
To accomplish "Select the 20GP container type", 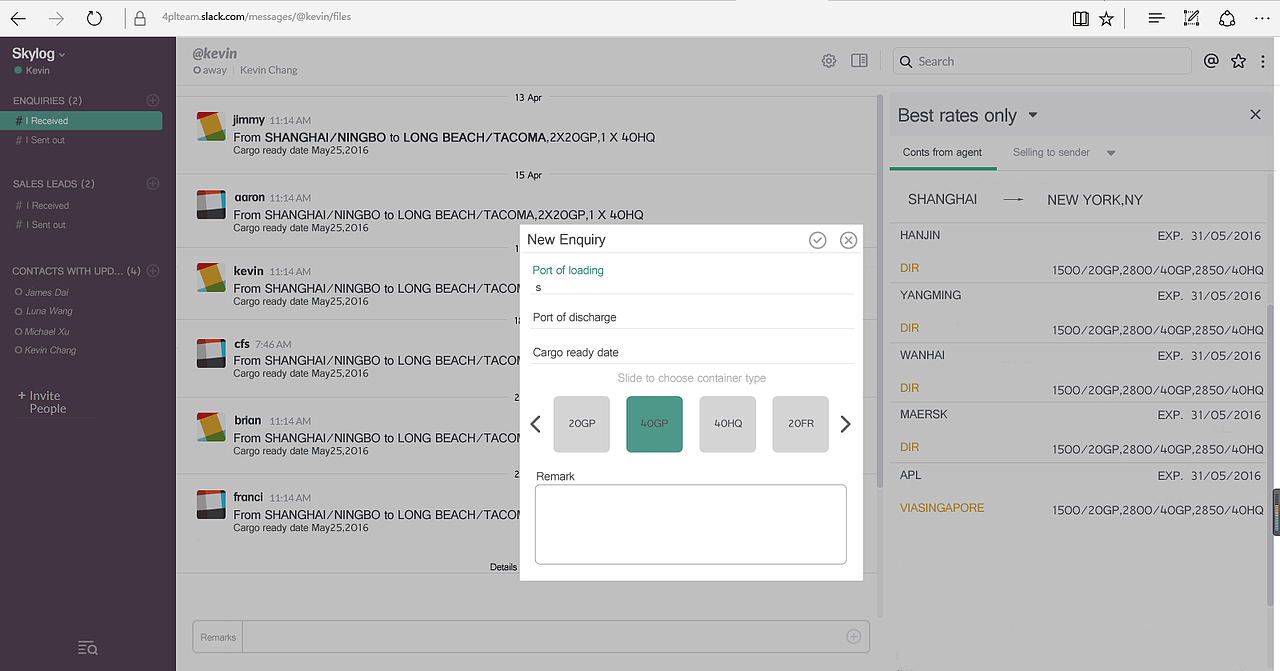I will (582, 424).
